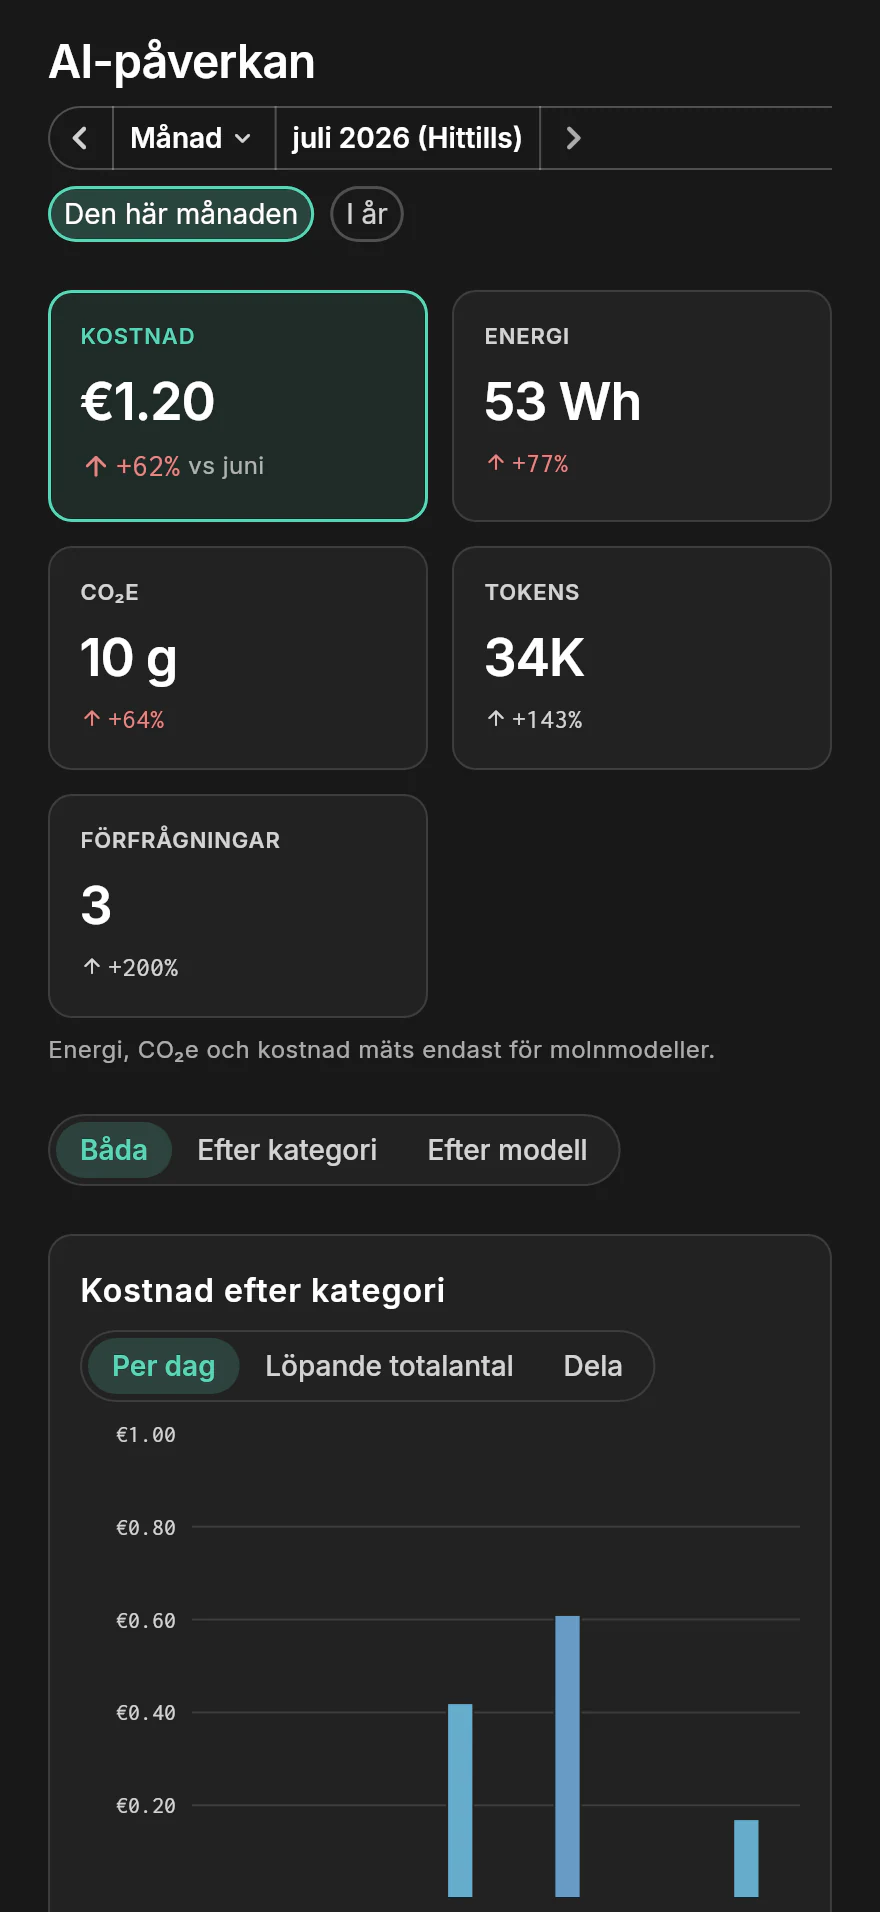Switch to Efter kategori view
880x1912 pixels.
pyautogui.click(x=287, y=1150)
